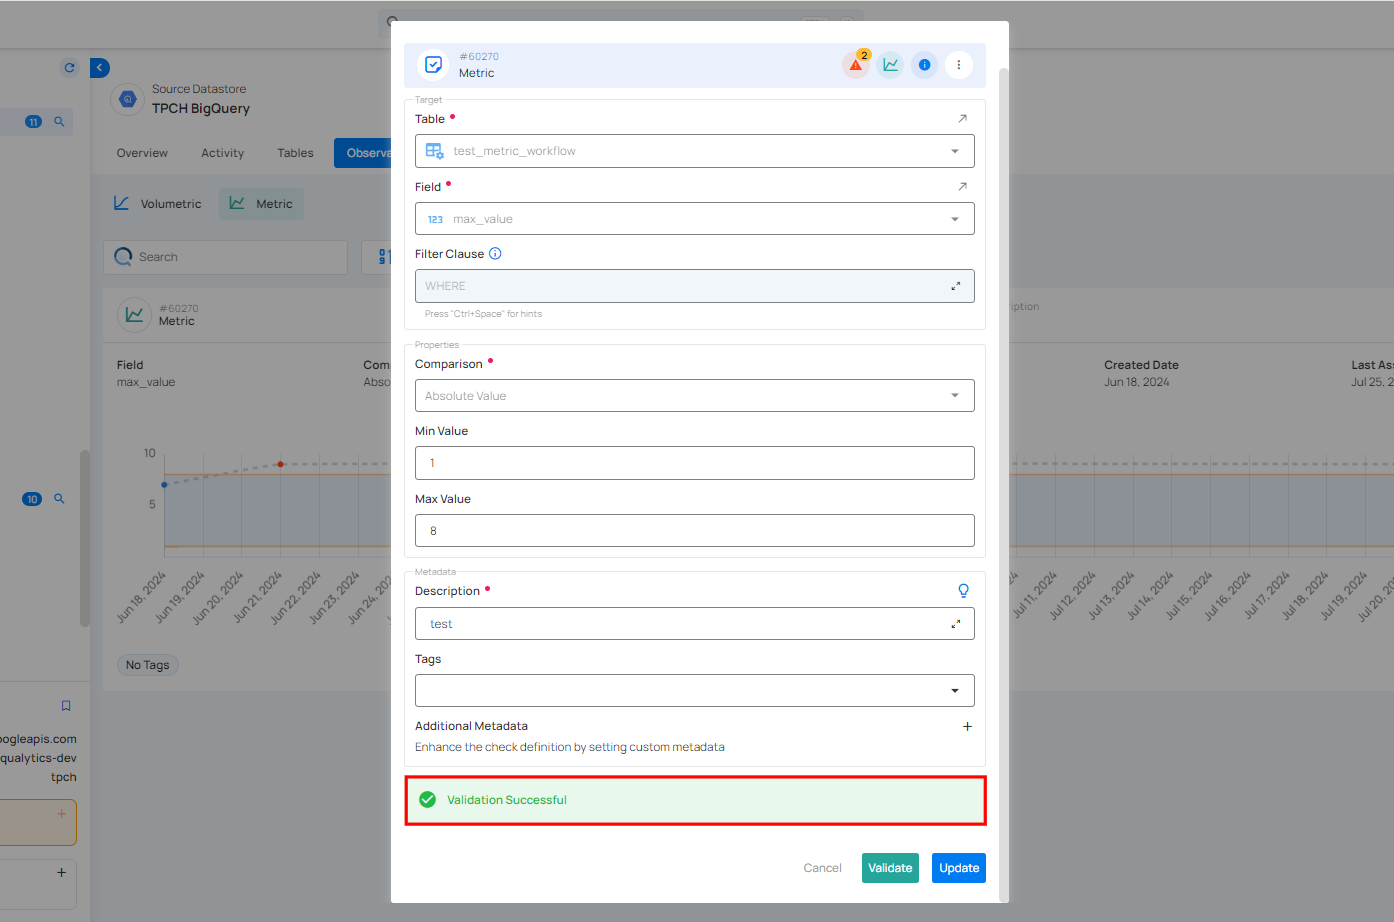
Task: Add Additional Metadata with plus icon
Action: click(x=967, y=727)
